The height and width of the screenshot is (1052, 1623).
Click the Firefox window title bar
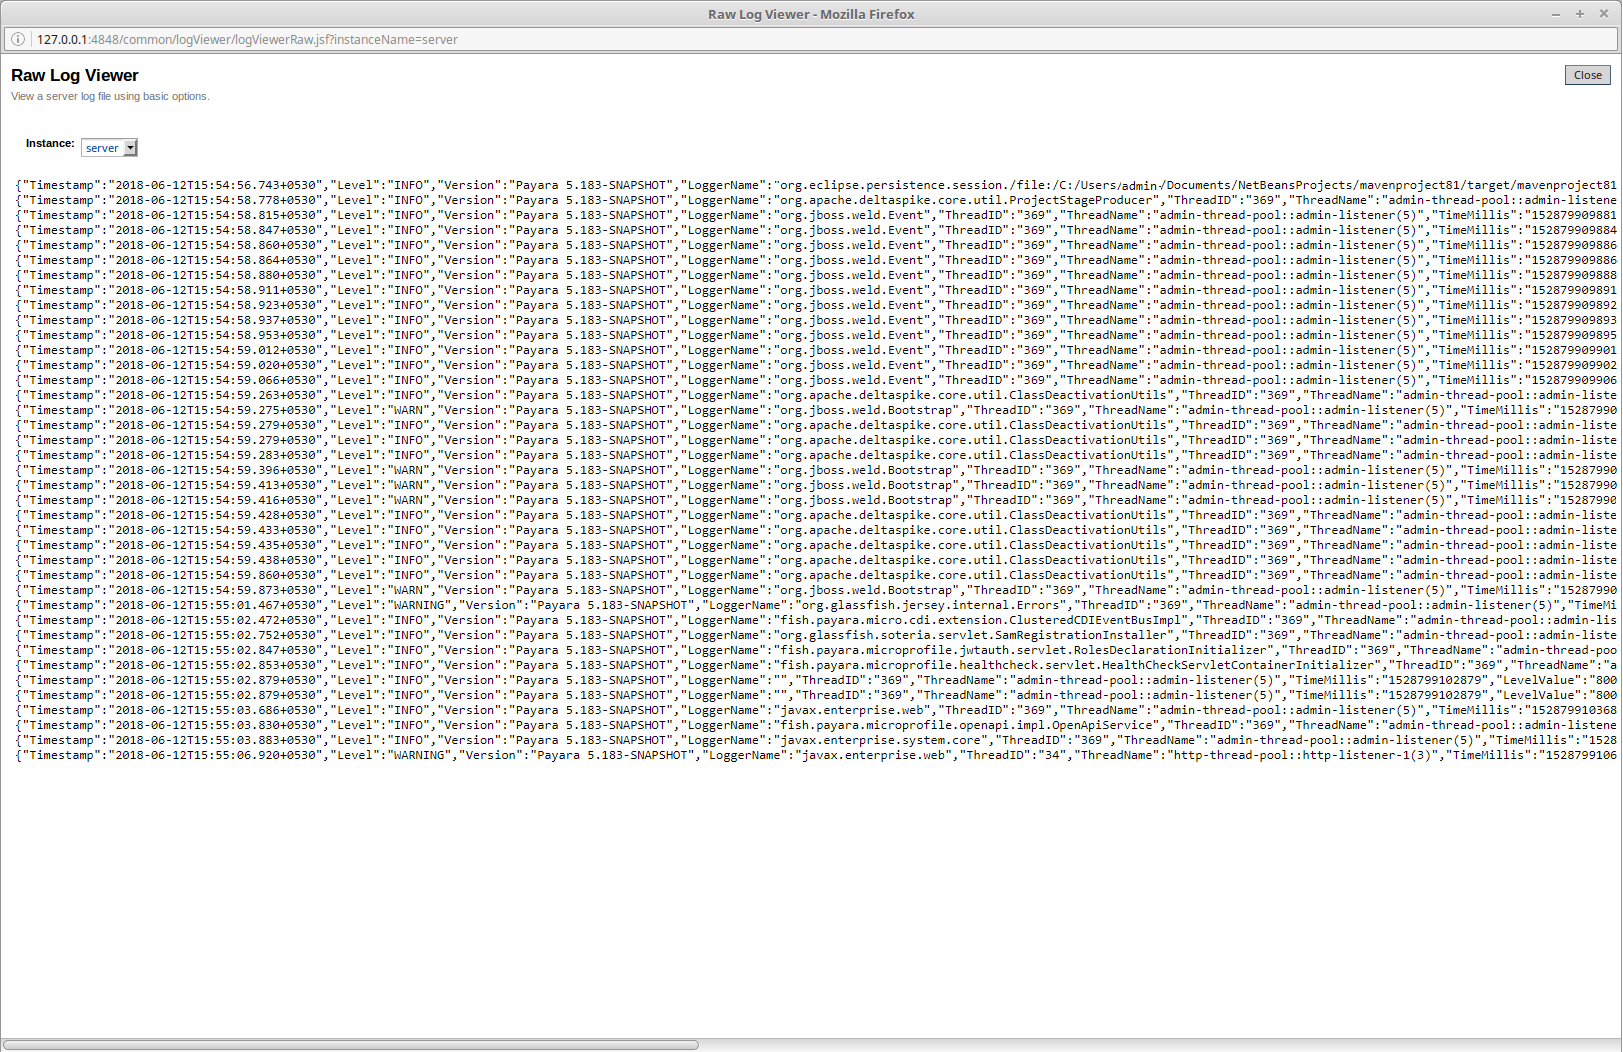(x=810, y=14)
